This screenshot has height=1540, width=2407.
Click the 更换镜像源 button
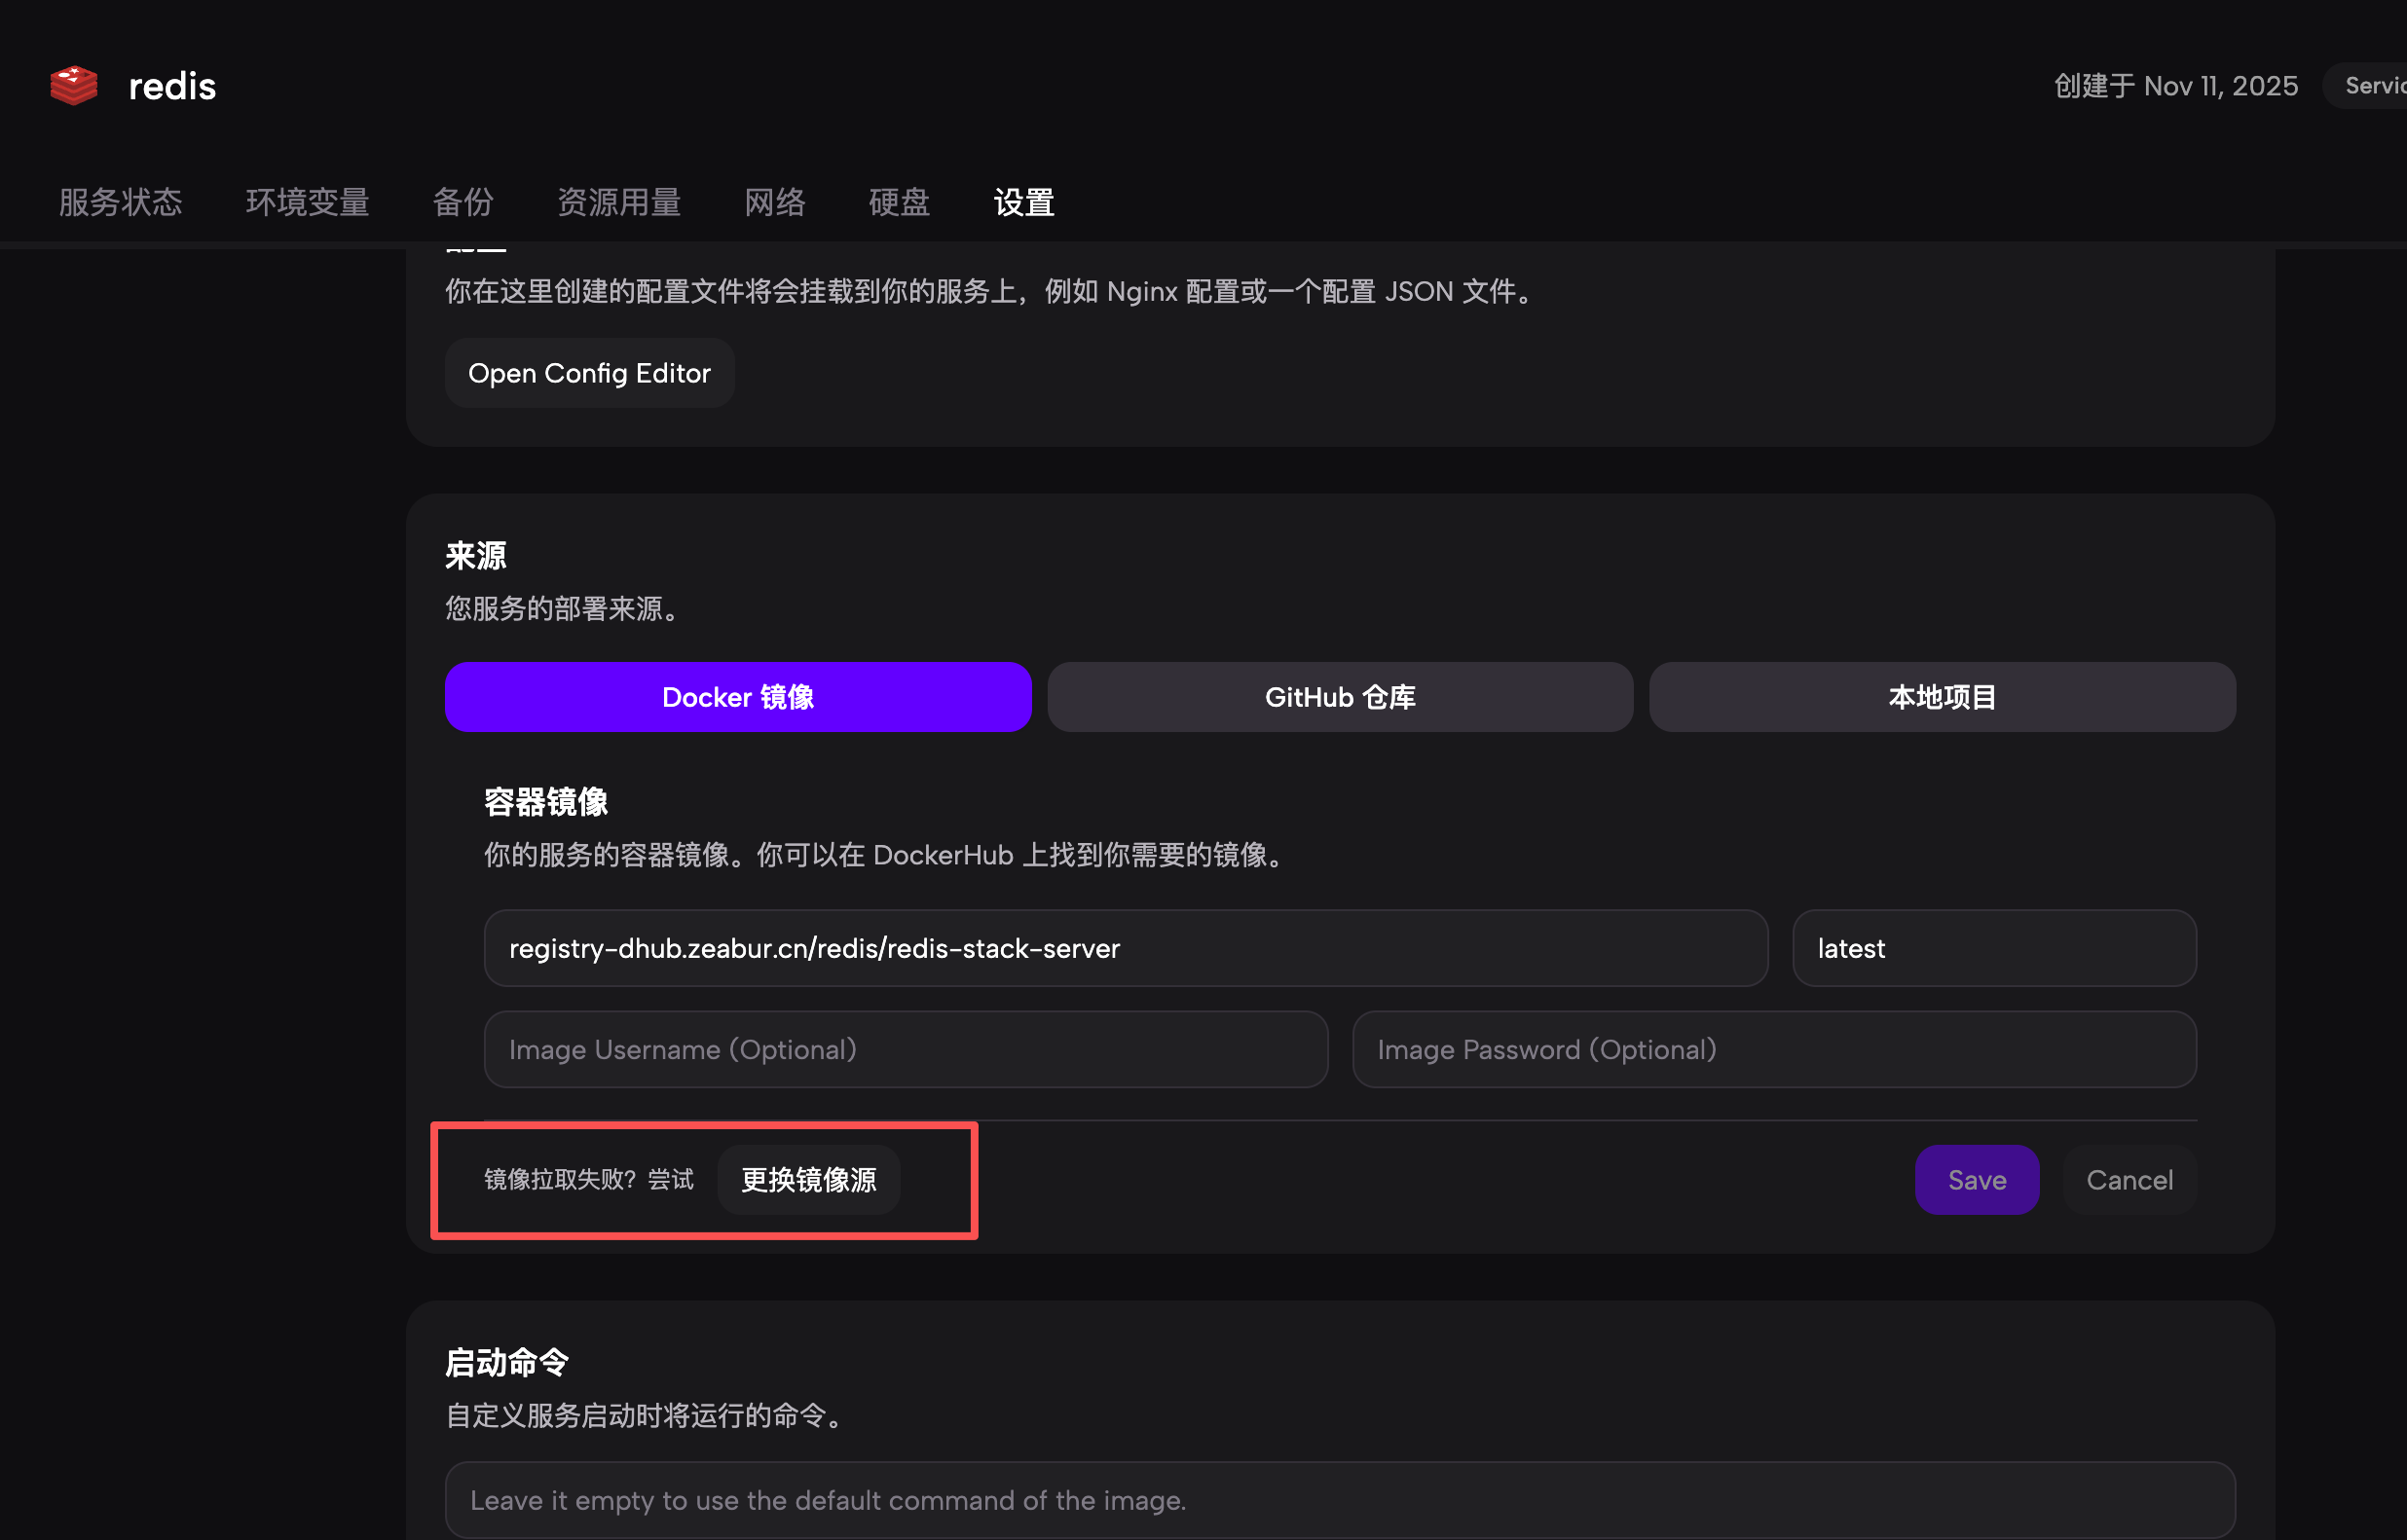[808, 1180]
